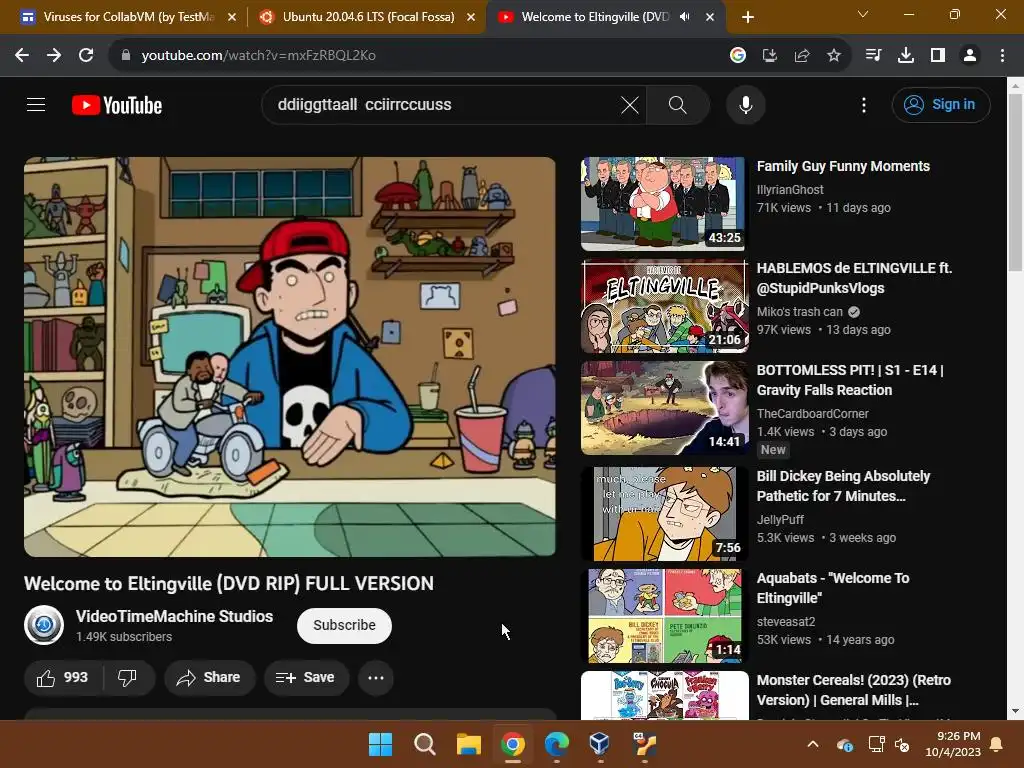
Task: Open Bill Dickey Being Absolutely Pathetic video
Action: [843, 486]
